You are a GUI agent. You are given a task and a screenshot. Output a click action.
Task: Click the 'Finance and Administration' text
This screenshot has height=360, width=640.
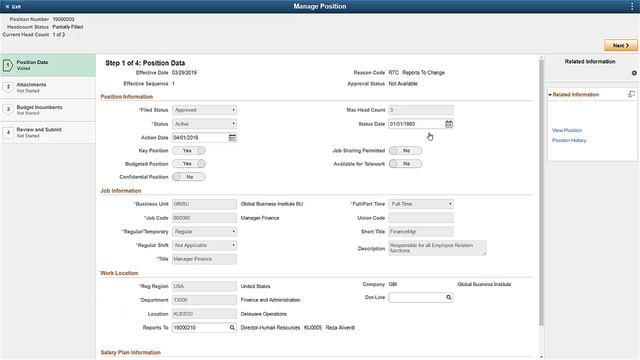tap(270, 300)
